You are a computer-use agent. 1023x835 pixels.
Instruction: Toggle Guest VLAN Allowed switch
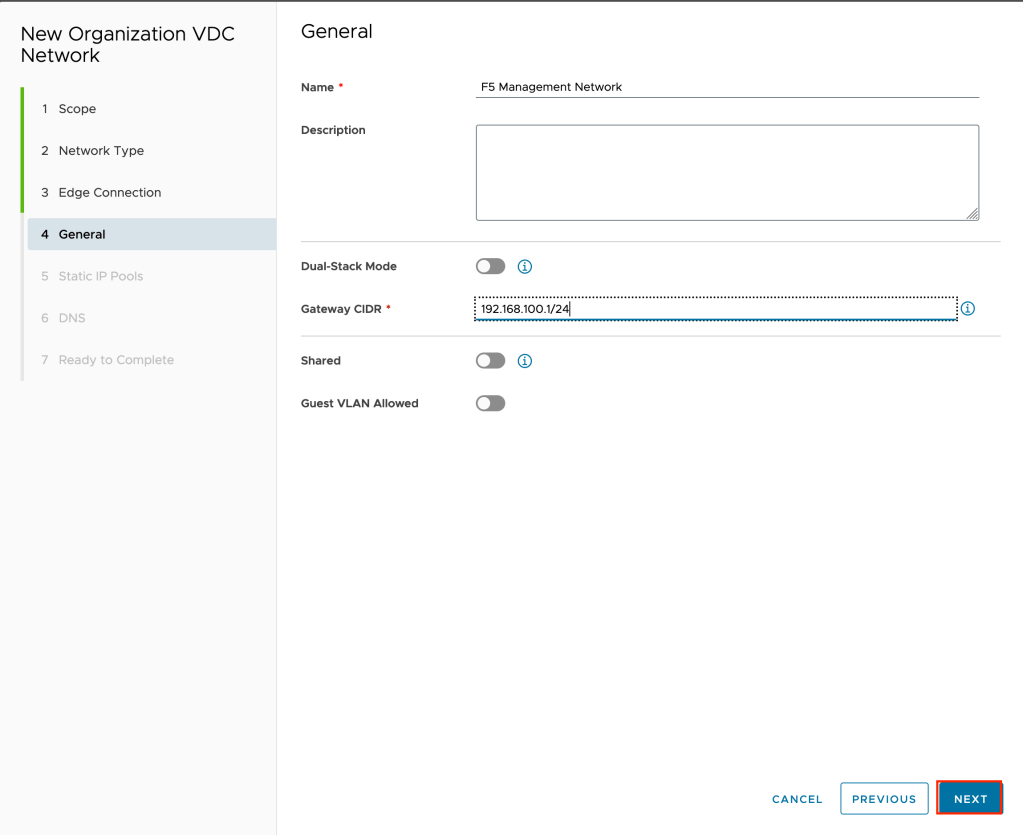tap(490, 404)
